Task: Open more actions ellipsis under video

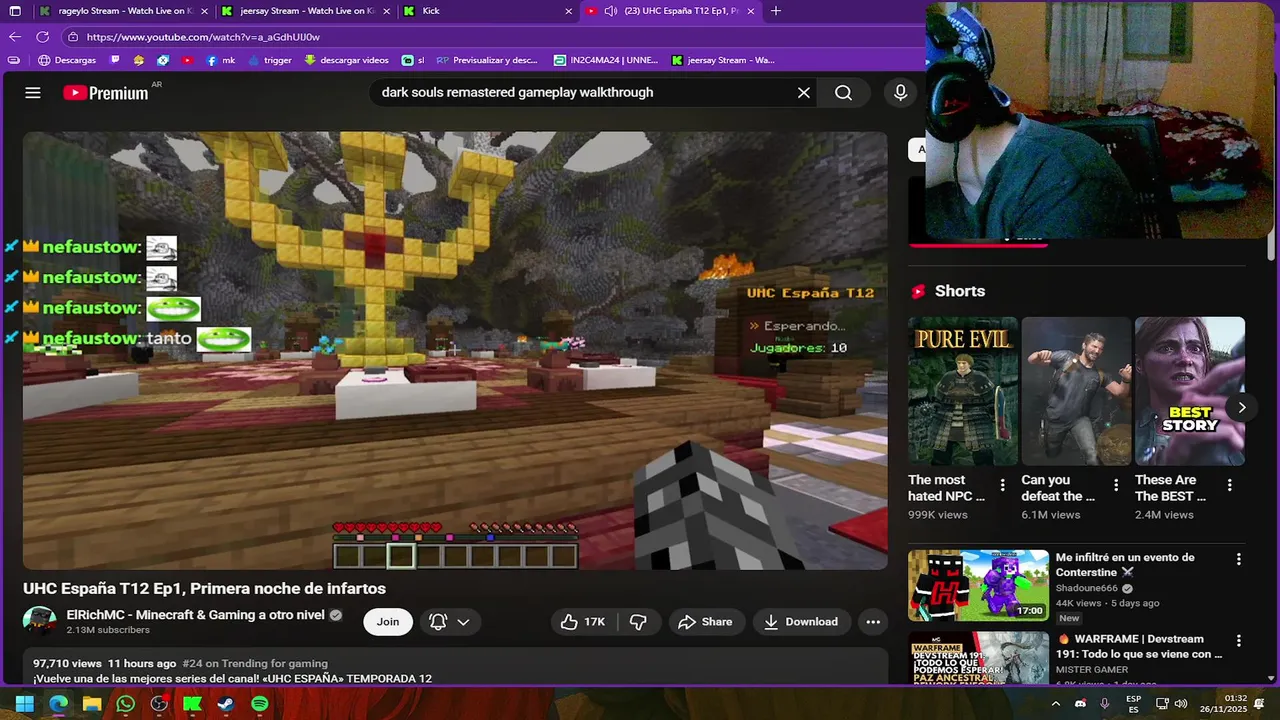Action: coord(873,622)
